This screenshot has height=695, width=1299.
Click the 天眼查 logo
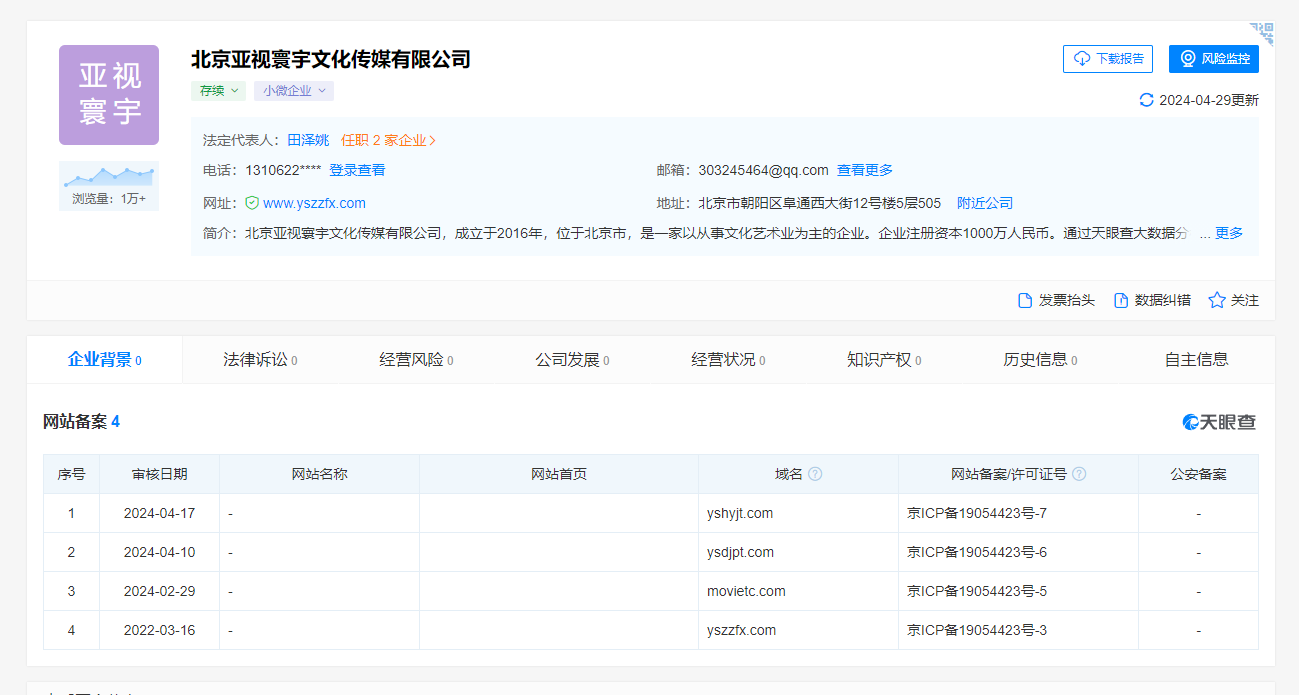tap(1219, 422)
